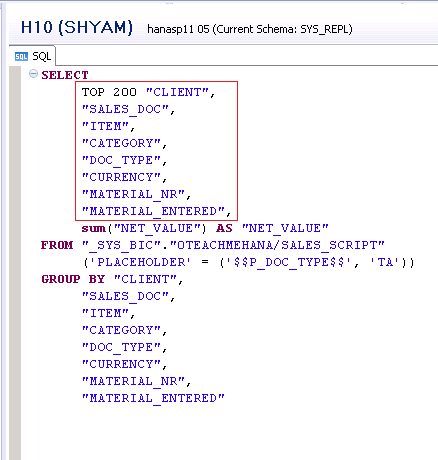438x460 pixels.
Task: Click the sum function keyword
Action: (x=94, y=228)
